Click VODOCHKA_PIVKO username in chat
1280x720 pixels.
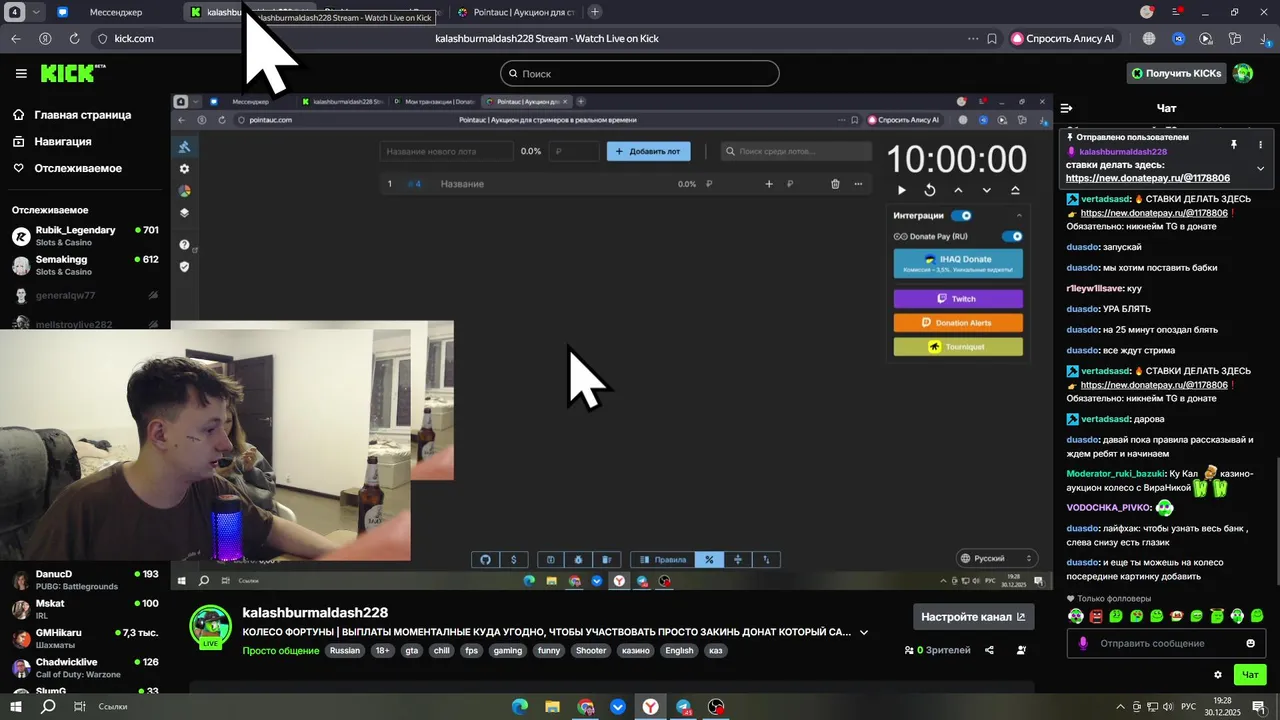1109,507
